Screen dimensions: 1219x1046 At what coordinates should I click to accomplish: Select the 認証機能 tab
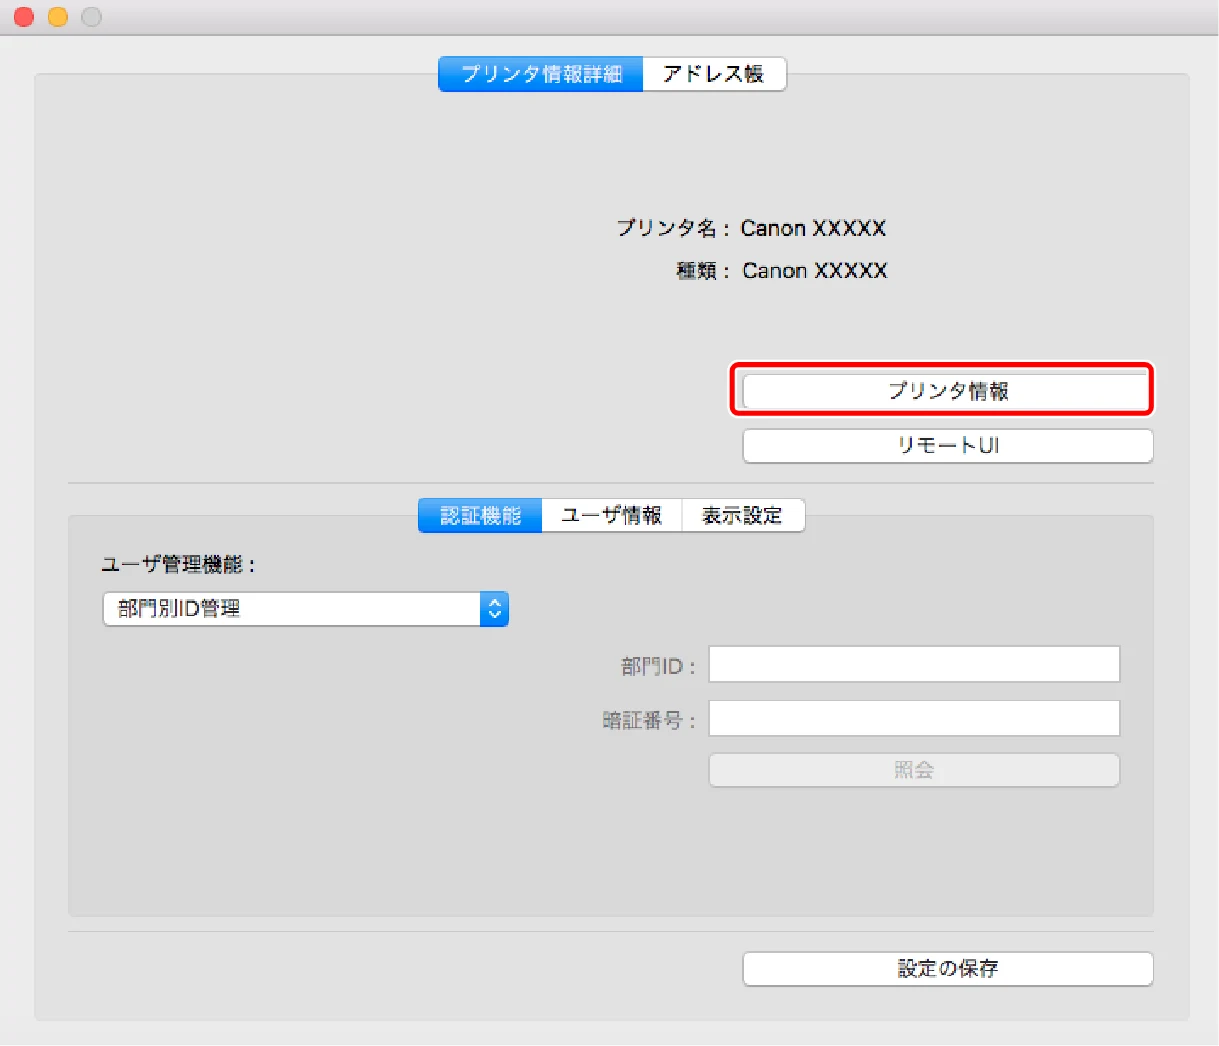point(480,516)
